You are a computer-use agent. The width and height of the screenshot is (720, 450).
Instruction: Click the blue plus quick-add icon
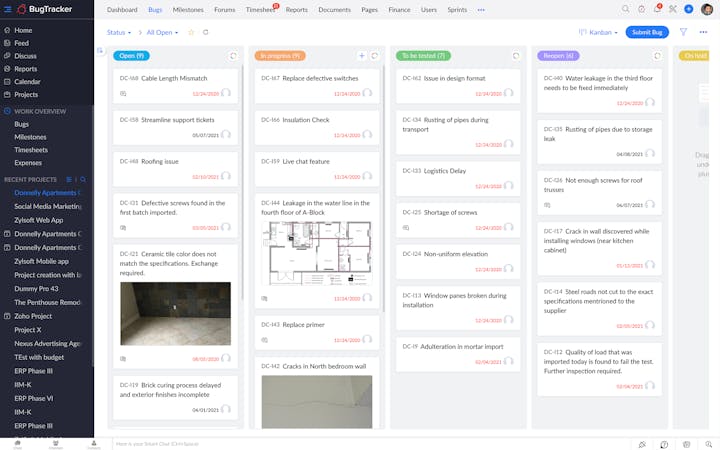pos(688,9)
